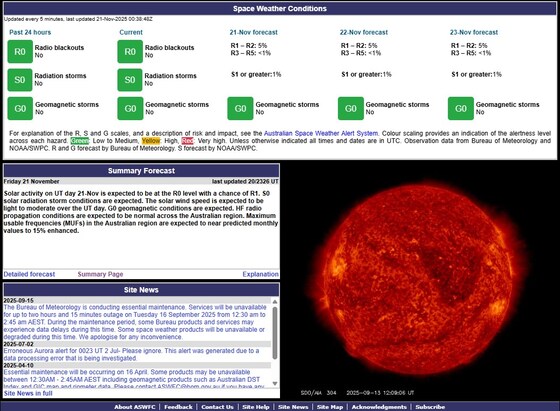Click the Space Weather Conditions header

click(280, 9)
